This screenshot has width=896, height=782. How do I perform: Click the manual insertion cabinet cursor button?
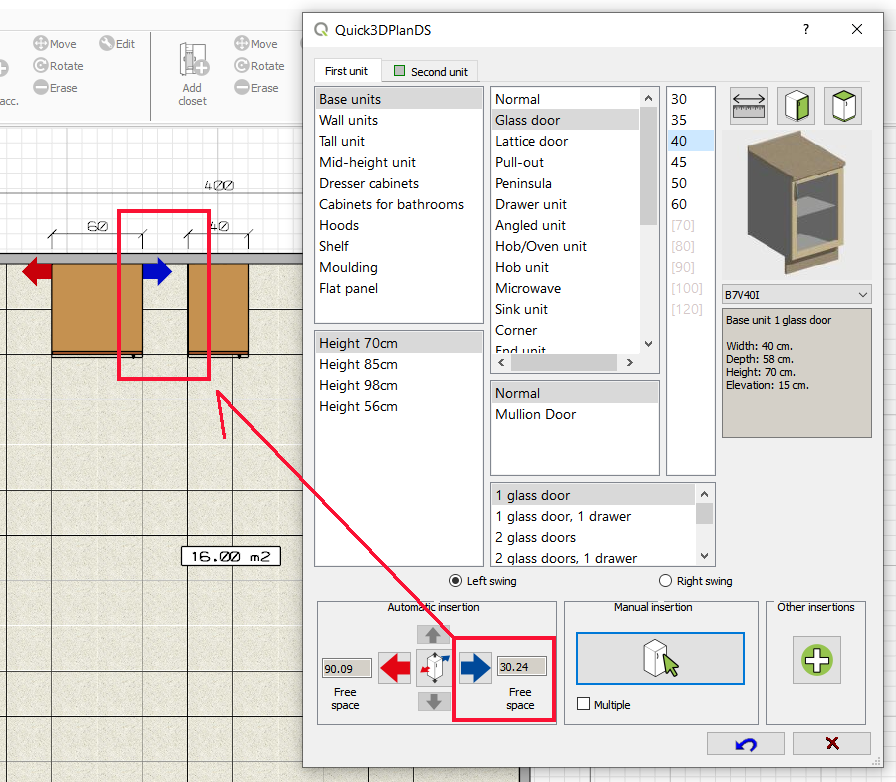point(660,659)
